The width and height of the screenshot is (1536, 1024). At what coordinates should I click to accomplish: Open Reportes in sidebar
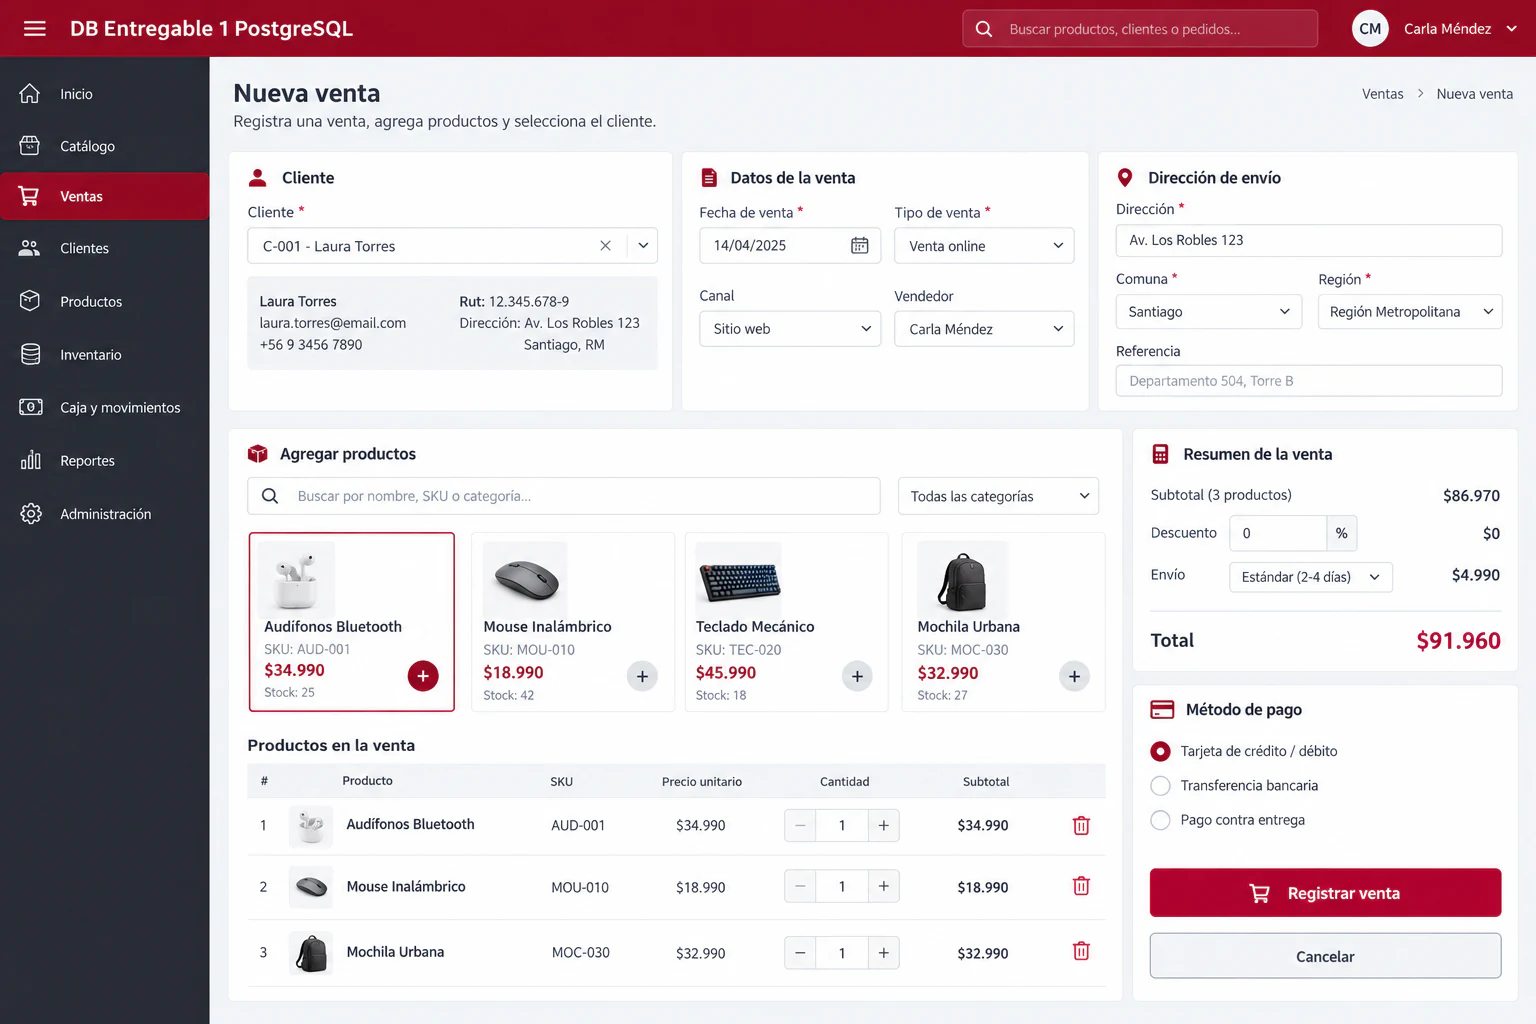click(104, 461)
